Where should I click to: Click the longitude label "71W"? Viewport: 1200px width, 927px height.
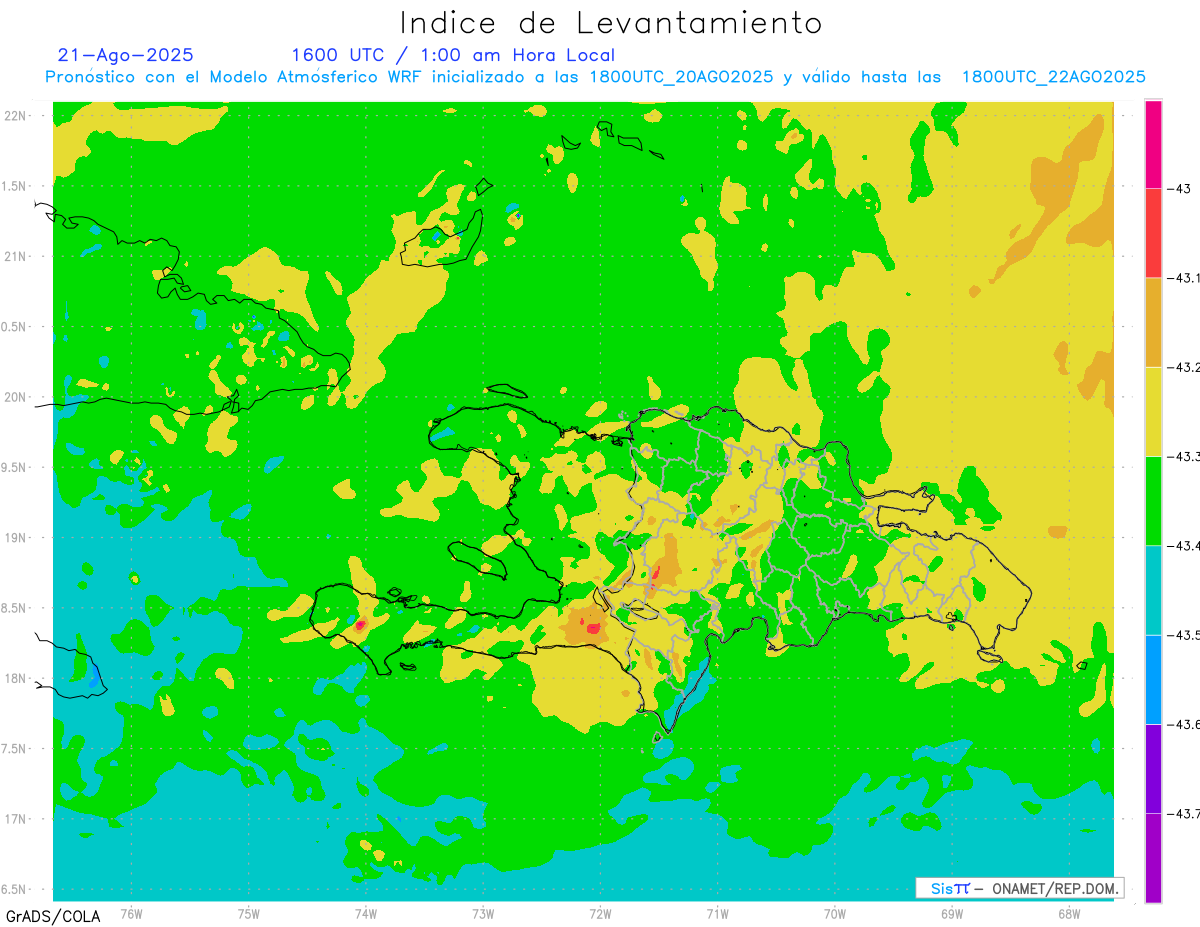click(717, 913)
